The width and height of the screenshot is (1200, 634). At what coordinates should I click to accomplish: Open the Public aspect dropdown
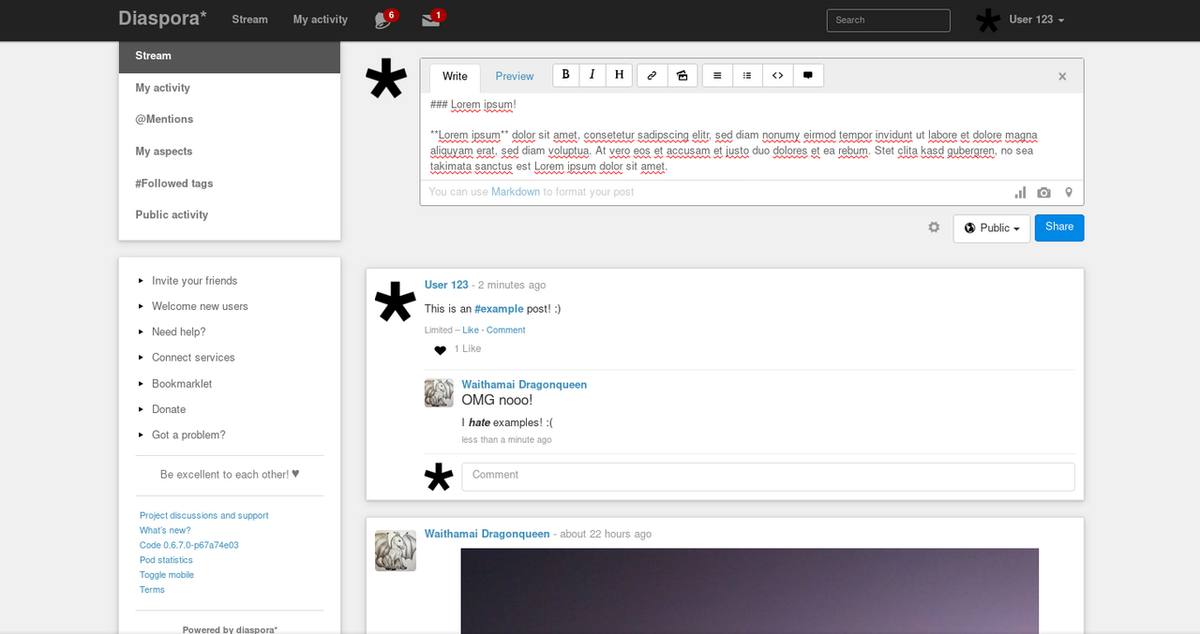click(991, 228)
